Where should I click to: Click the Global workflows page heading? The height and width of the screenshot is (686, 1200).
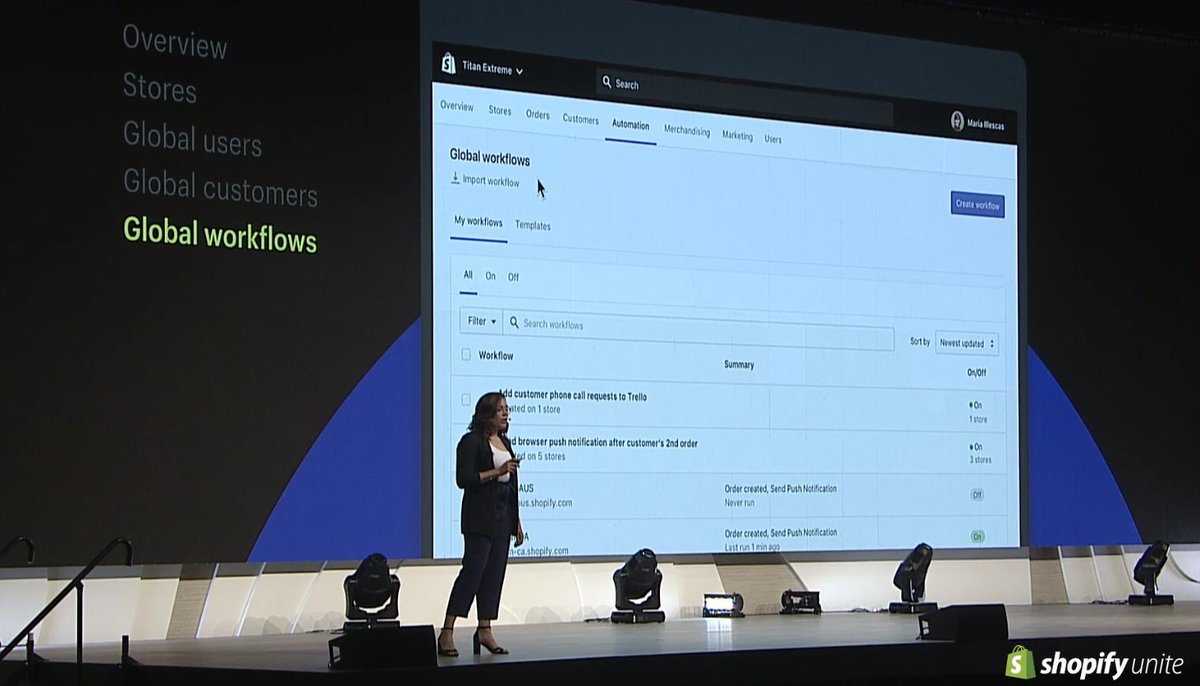[490, 158]
